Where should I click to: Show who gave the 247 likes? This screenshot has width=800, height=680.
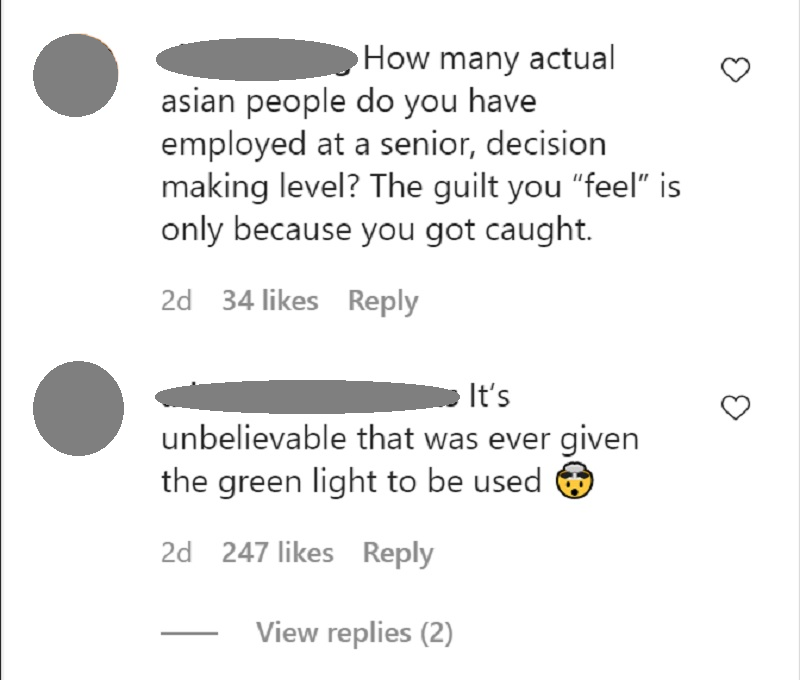278,552
